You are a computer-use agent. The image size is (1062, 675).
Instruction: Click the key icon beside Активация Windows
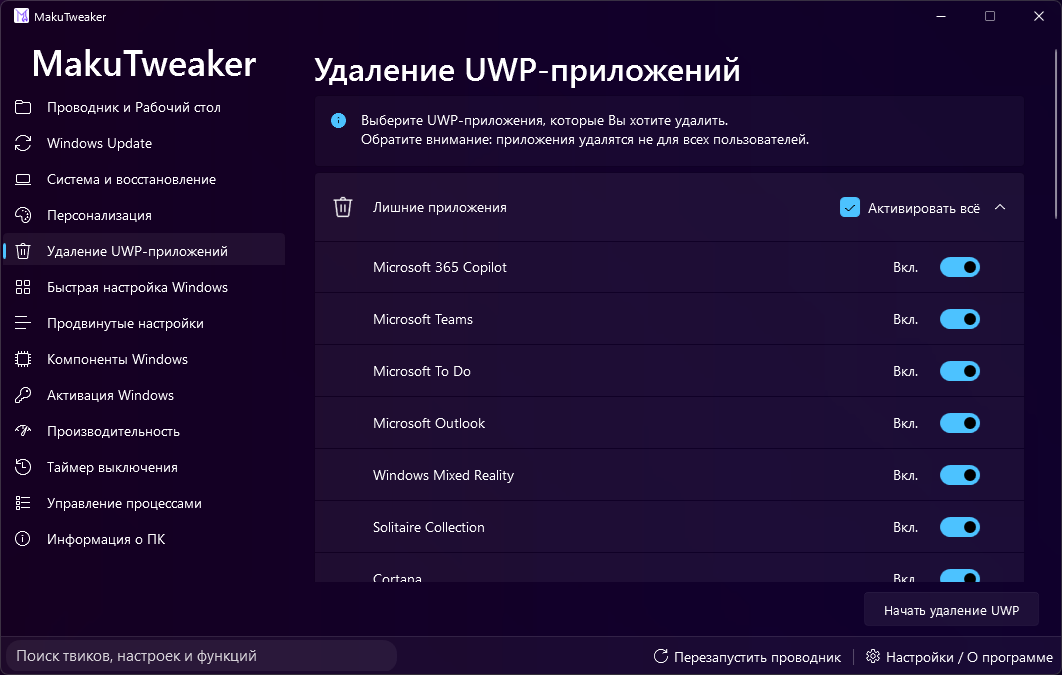pos(23,395)
